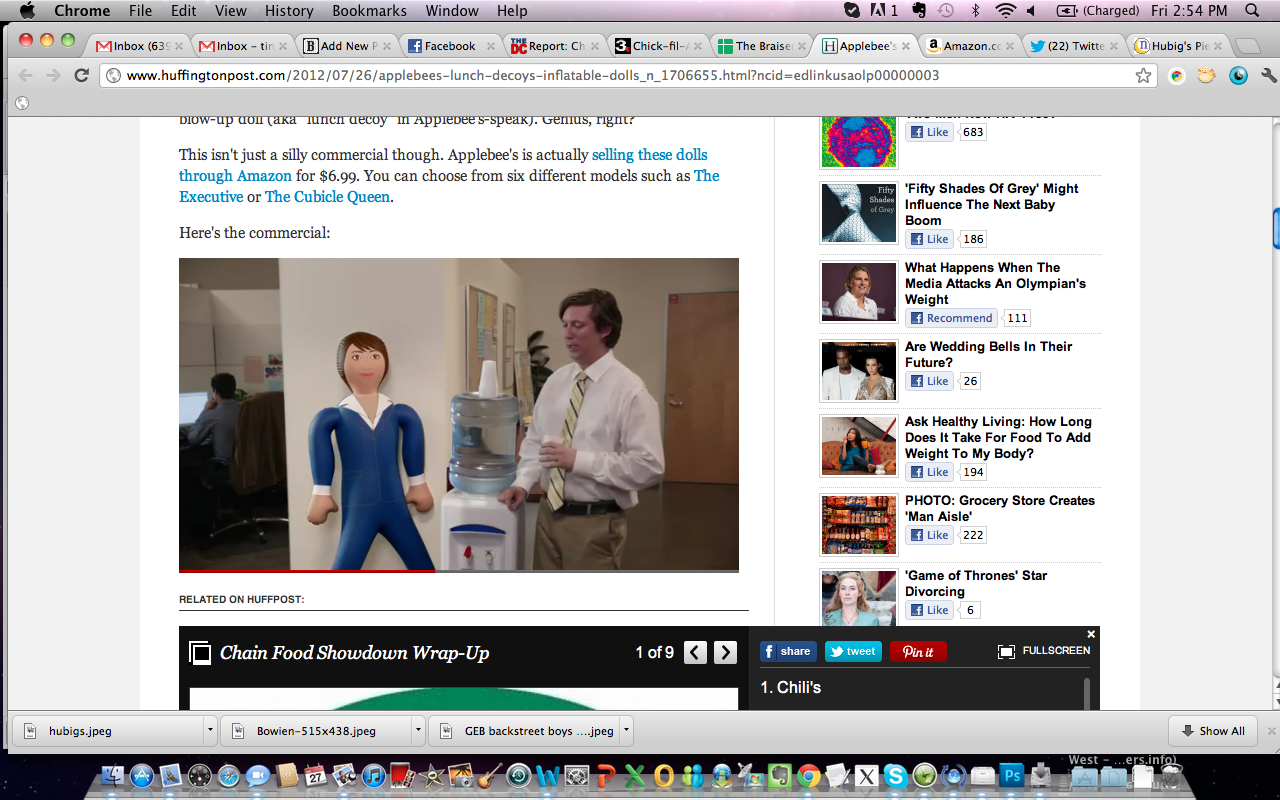Launch Photoshop from the dock

[x=1011, y=776]
